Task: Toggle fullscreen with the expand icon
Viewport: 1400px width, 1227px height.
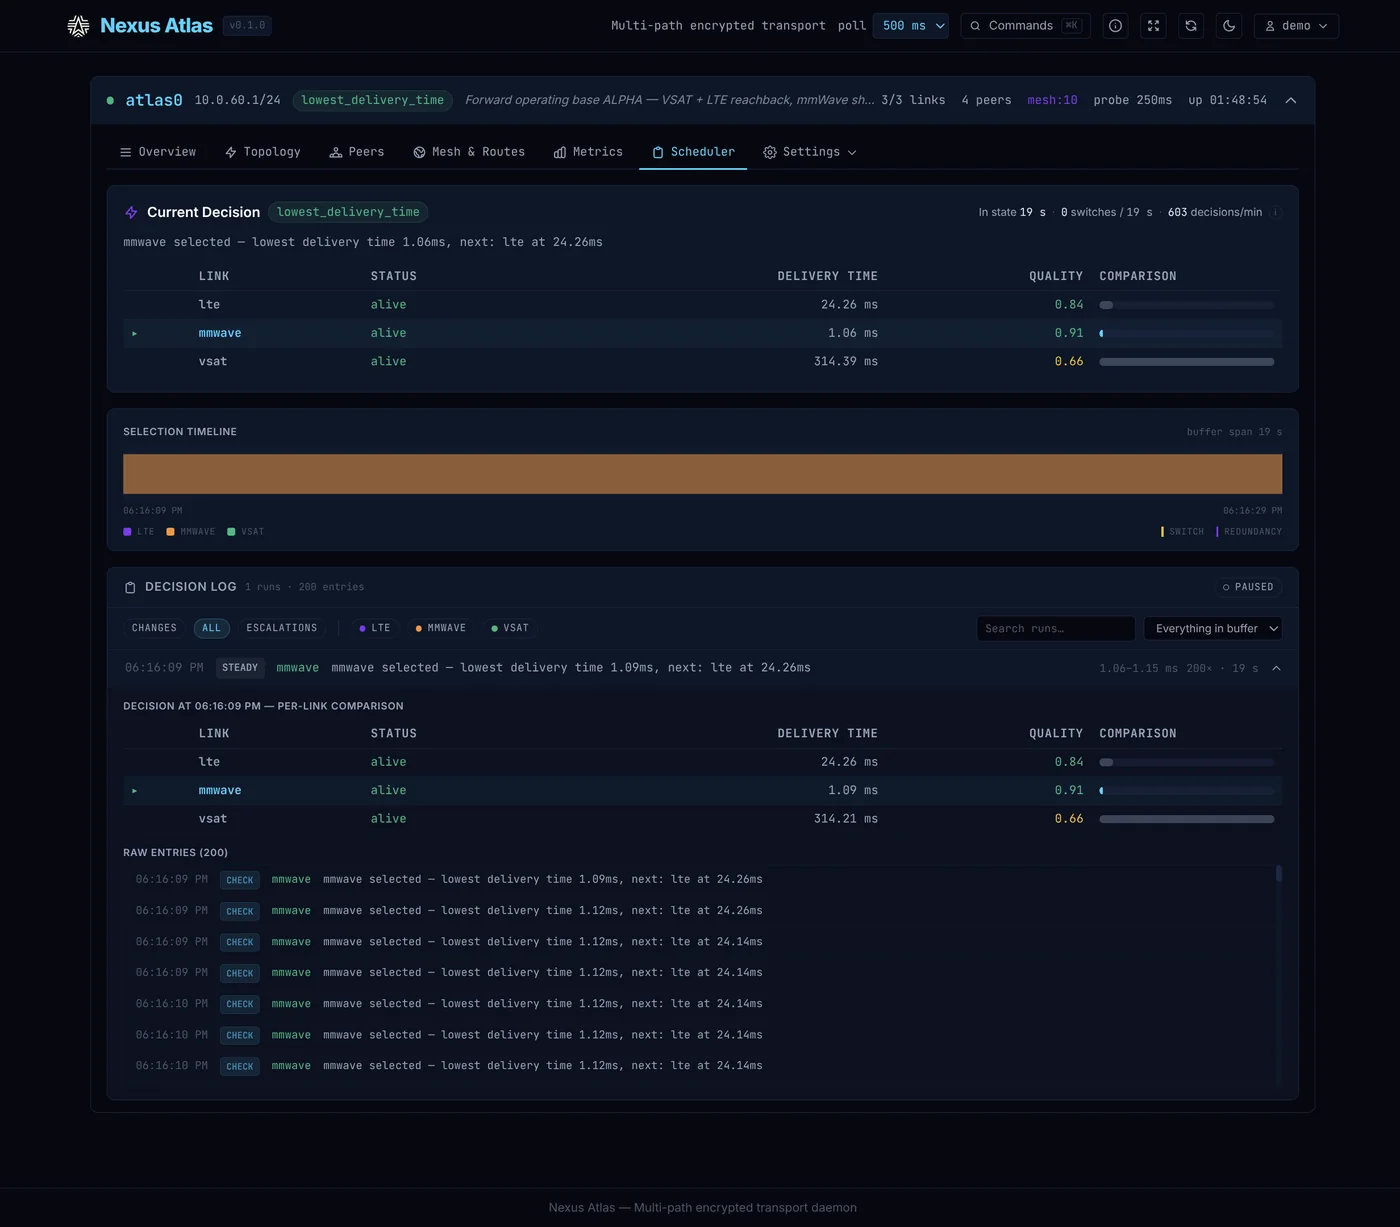Action: pos(1153,26)
